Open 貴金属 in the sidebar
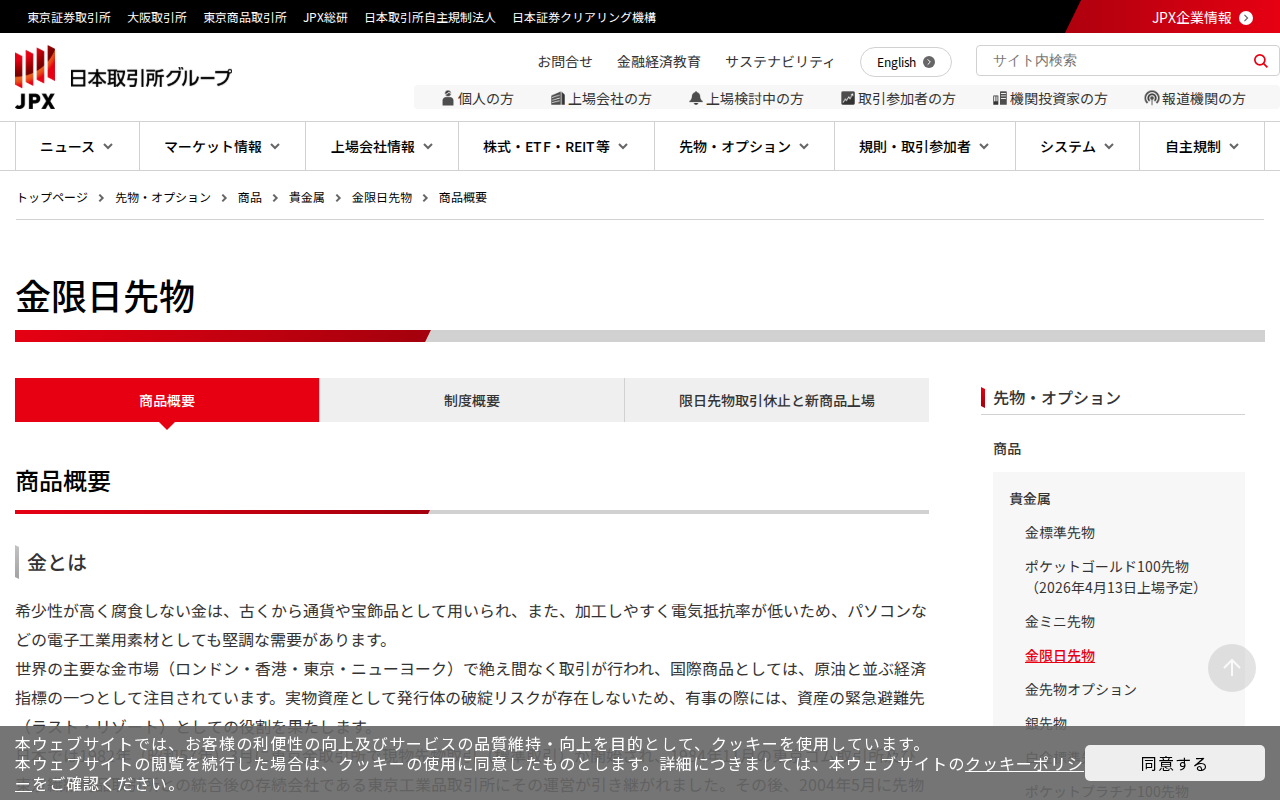1280x800 pixels. [x=1030, y=498]
